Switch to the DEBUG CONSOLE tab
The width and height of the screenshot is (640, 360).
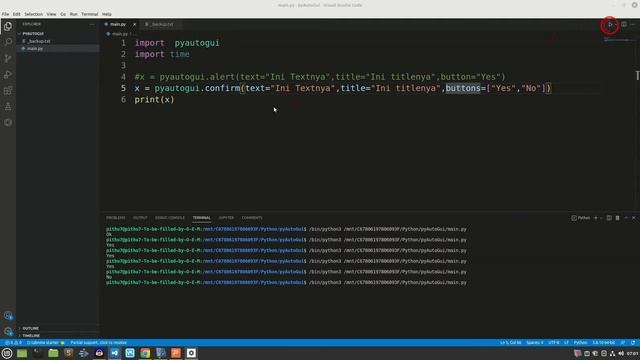point(170,218)
